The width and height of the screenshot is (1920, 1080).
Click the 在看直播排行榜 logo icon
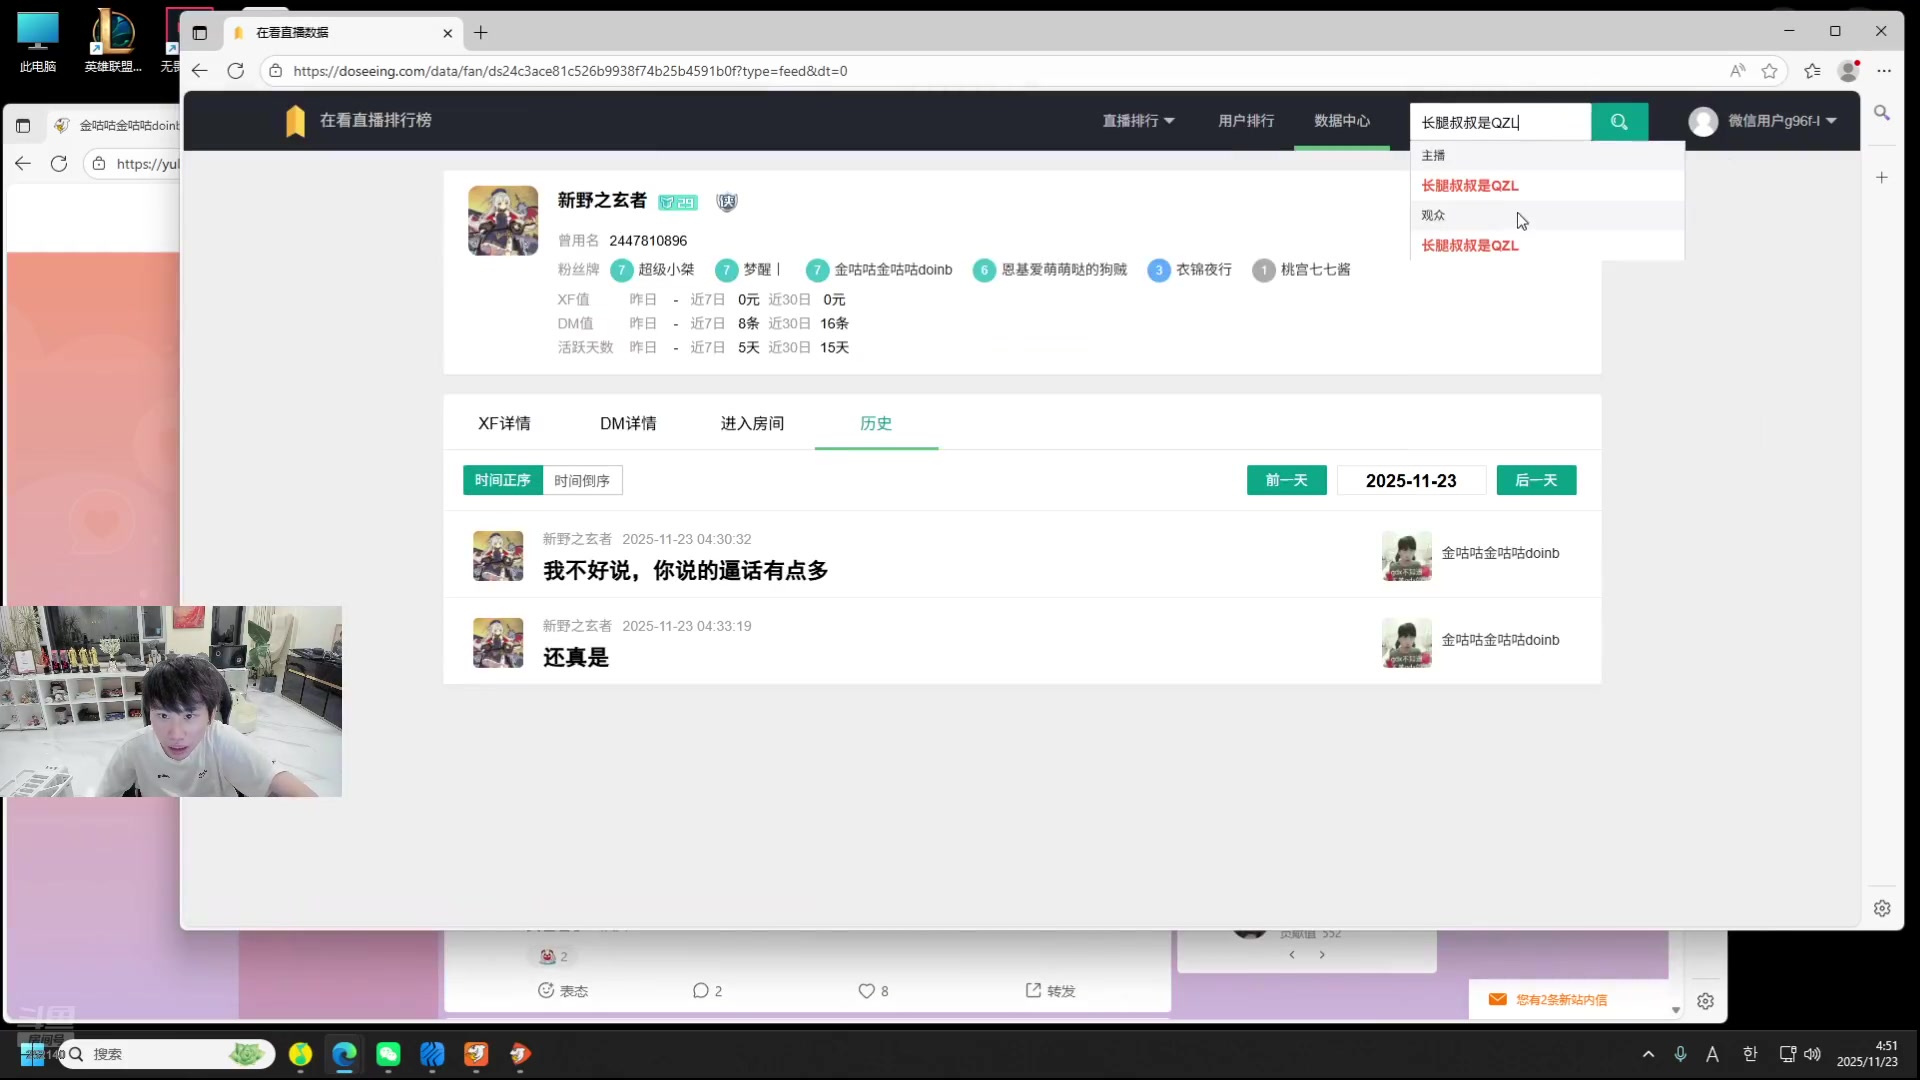[x=296, y=120]
